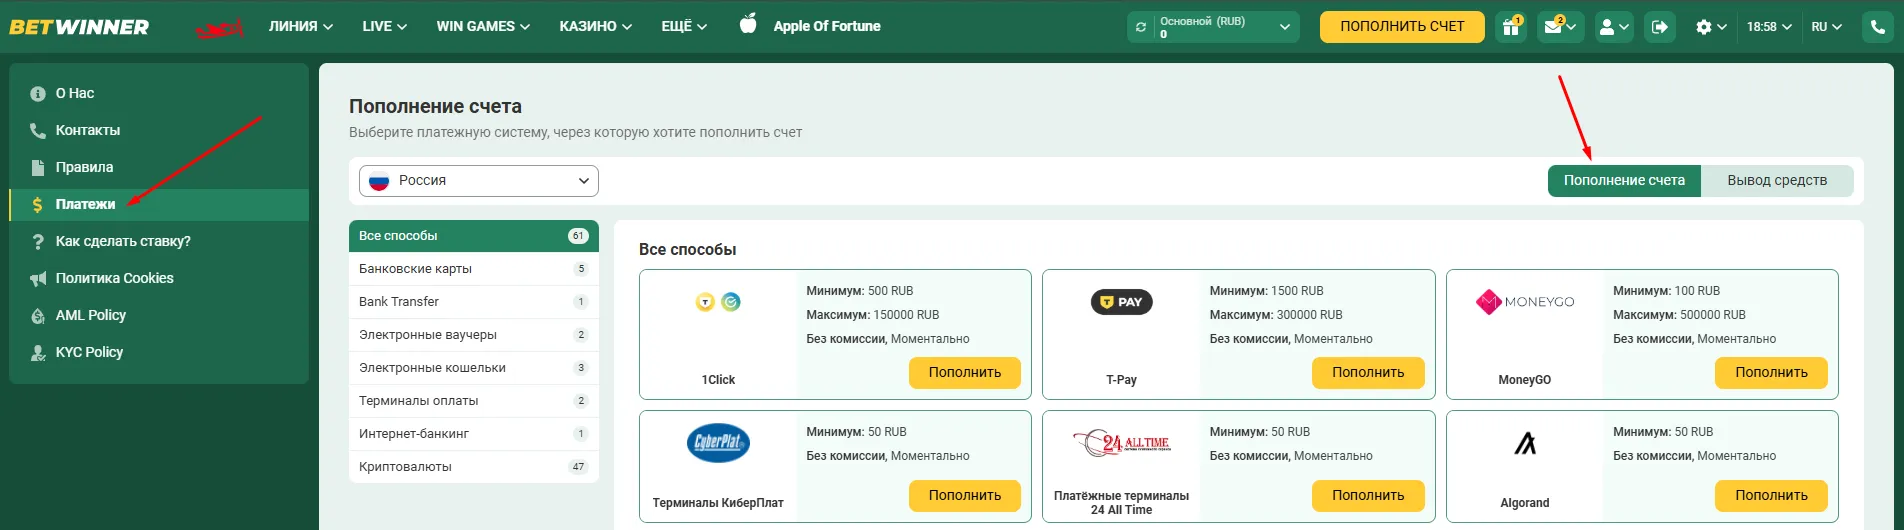Select Криптовалюты payment category

pos(474,467)
